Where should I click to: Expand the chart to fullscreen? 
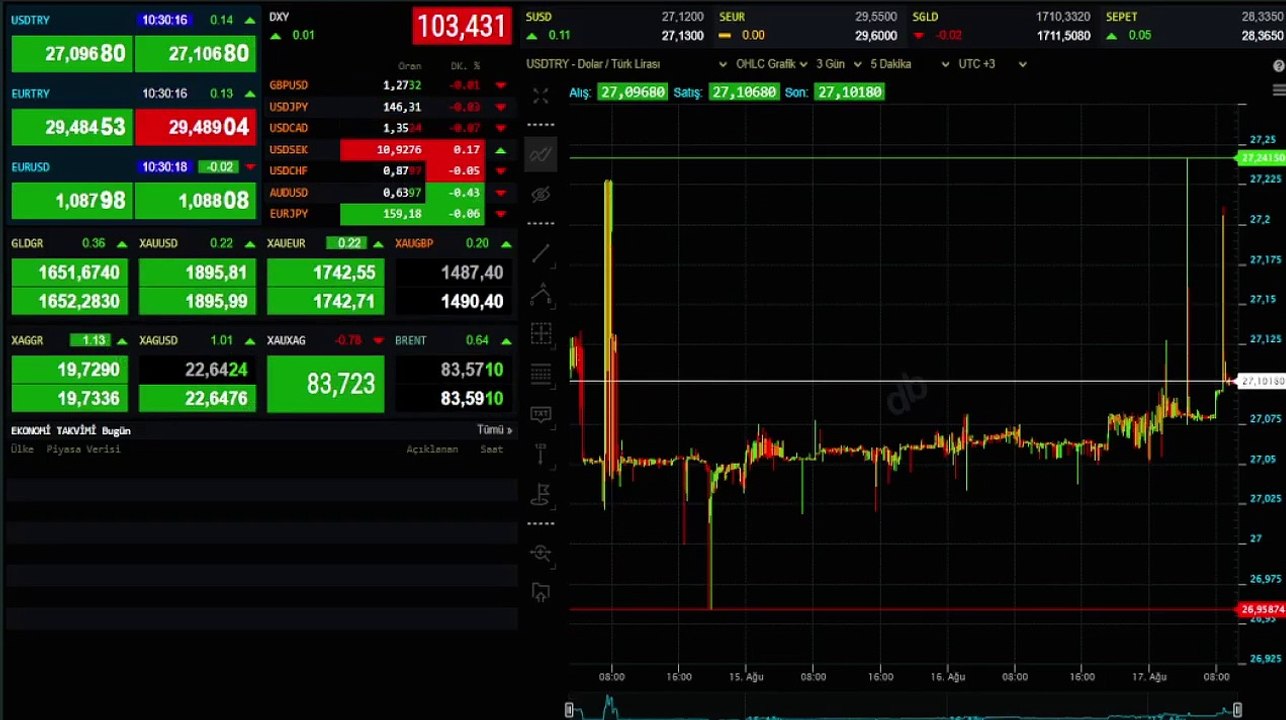point(541,96)
